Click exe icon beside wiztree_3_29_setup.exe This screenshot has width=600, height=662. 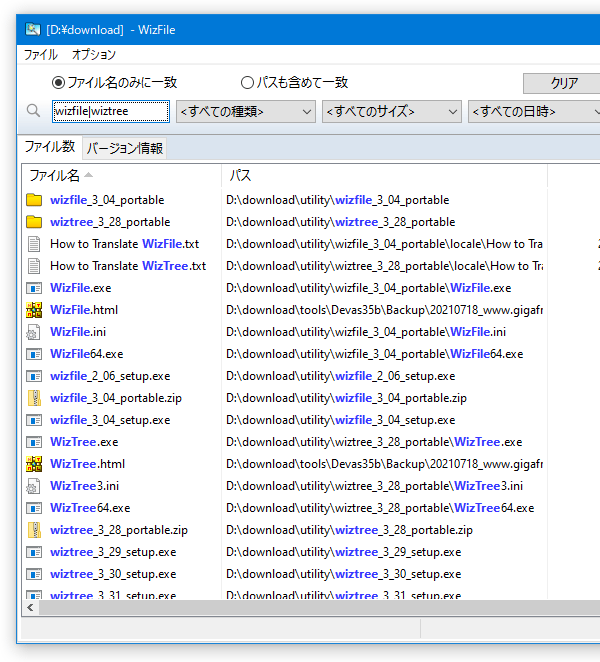pyautogui.click(x=34, y=552)
